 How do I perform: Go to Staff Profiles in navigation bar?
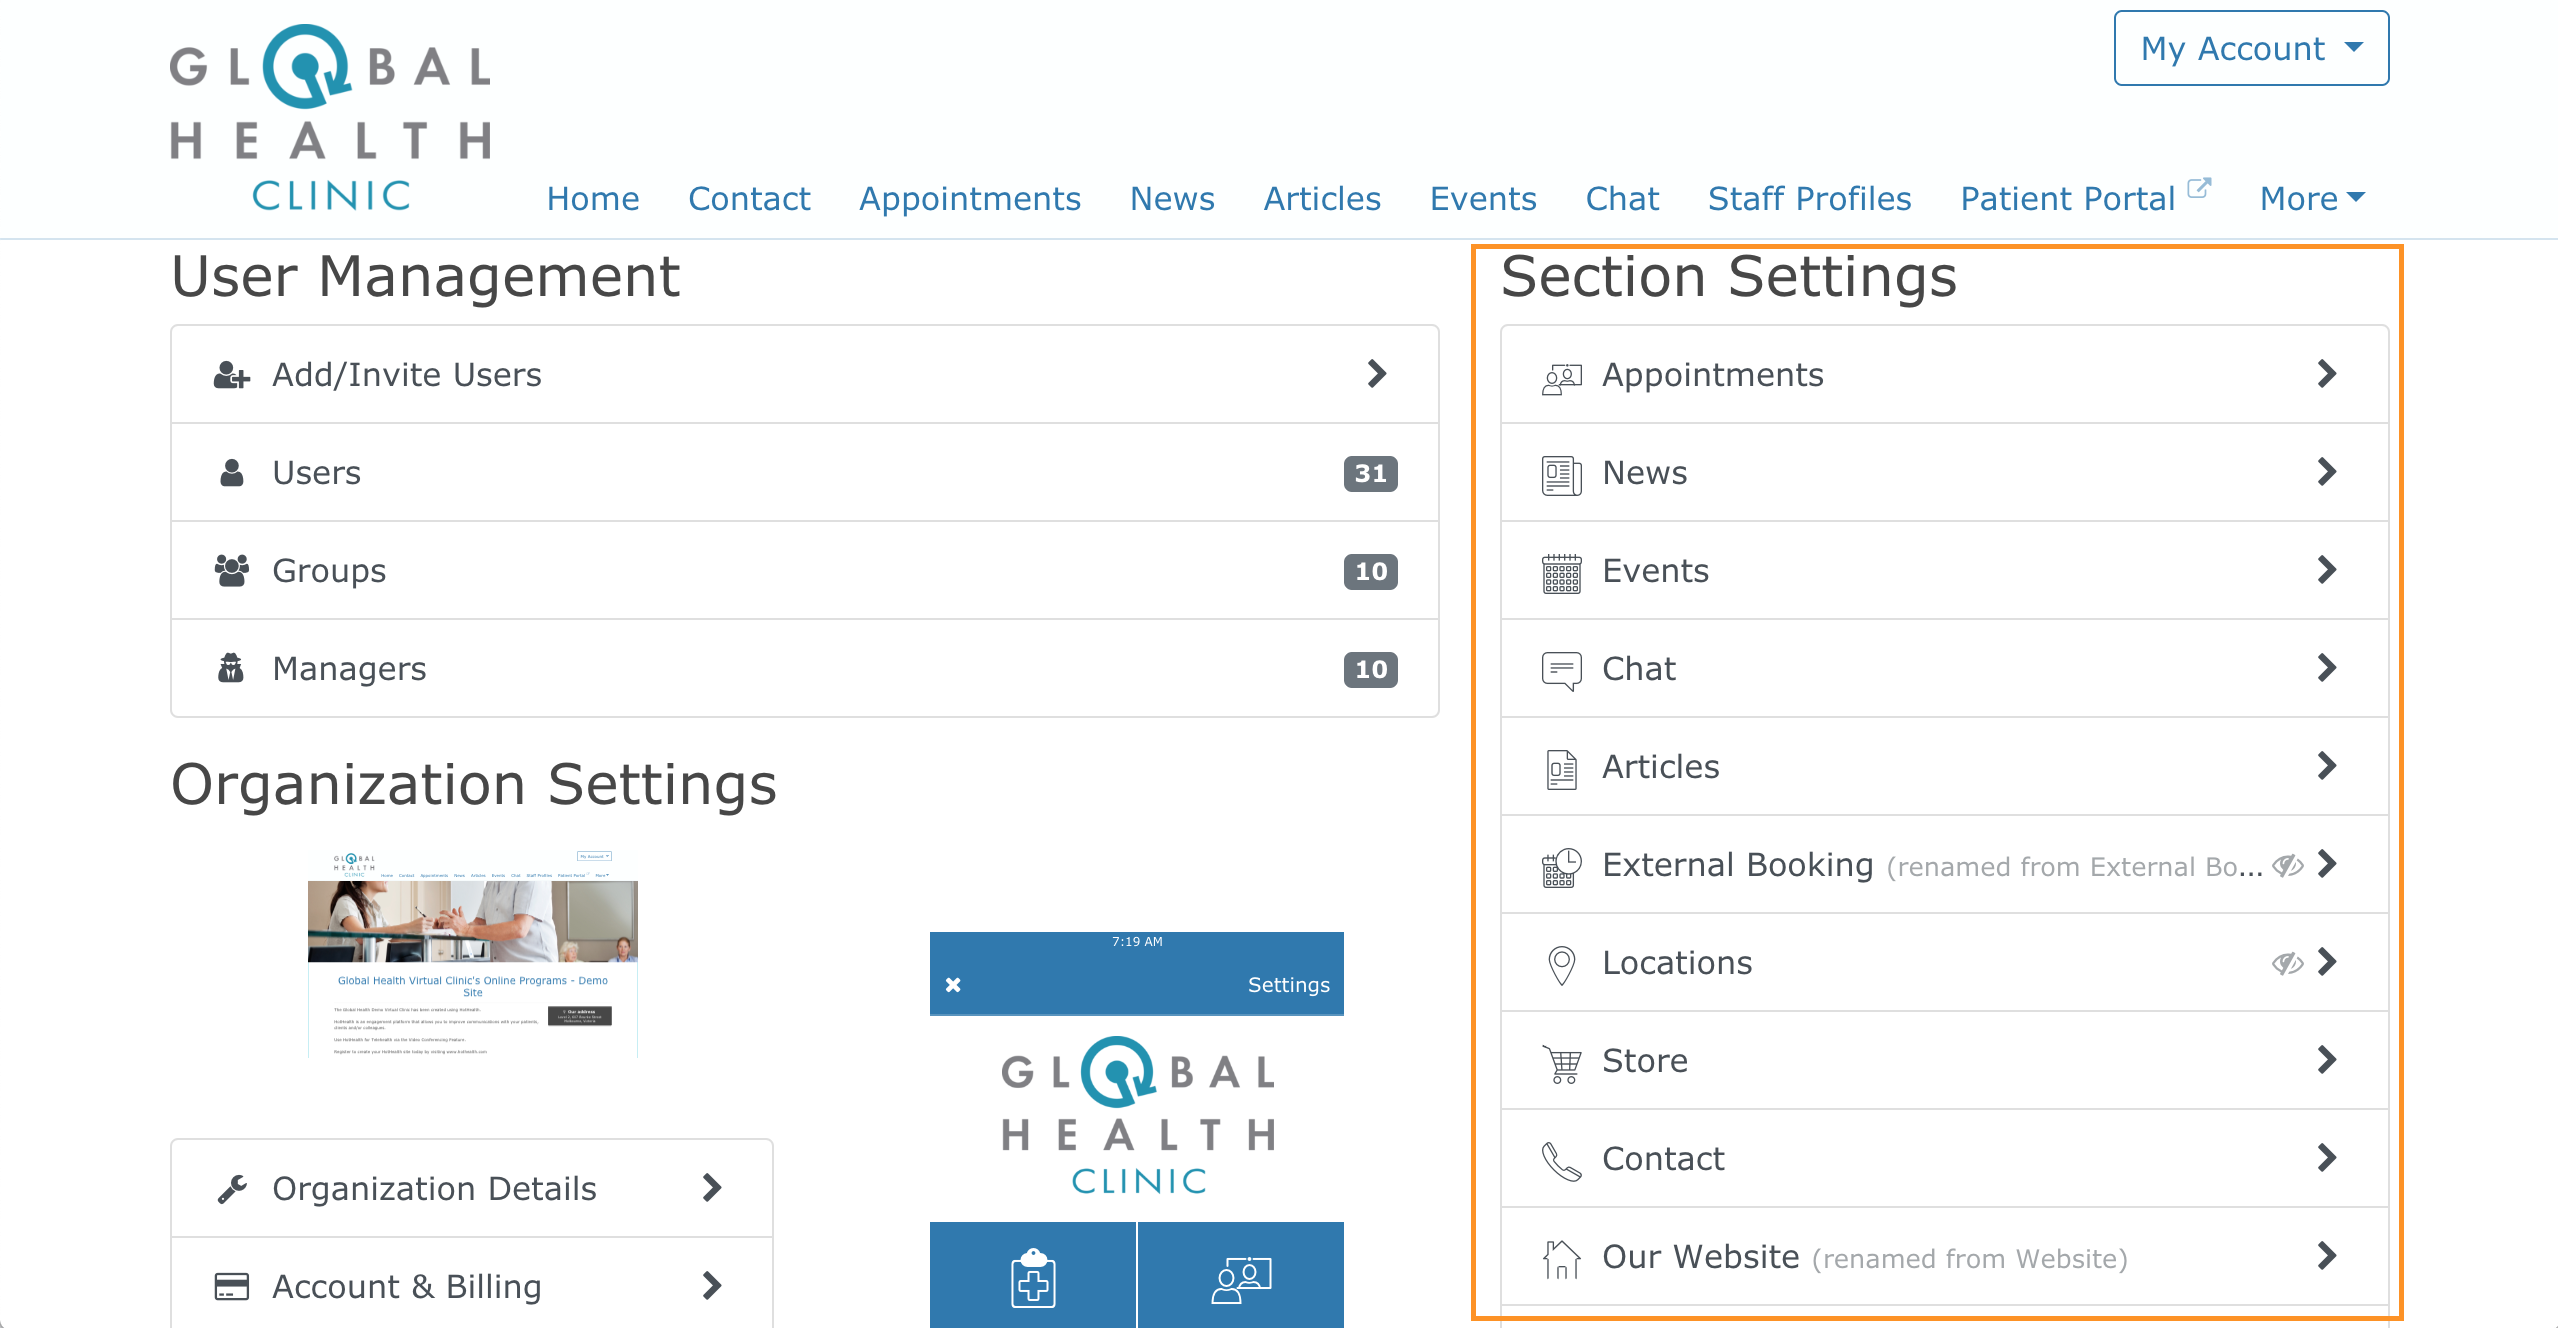click(1809, 198)
